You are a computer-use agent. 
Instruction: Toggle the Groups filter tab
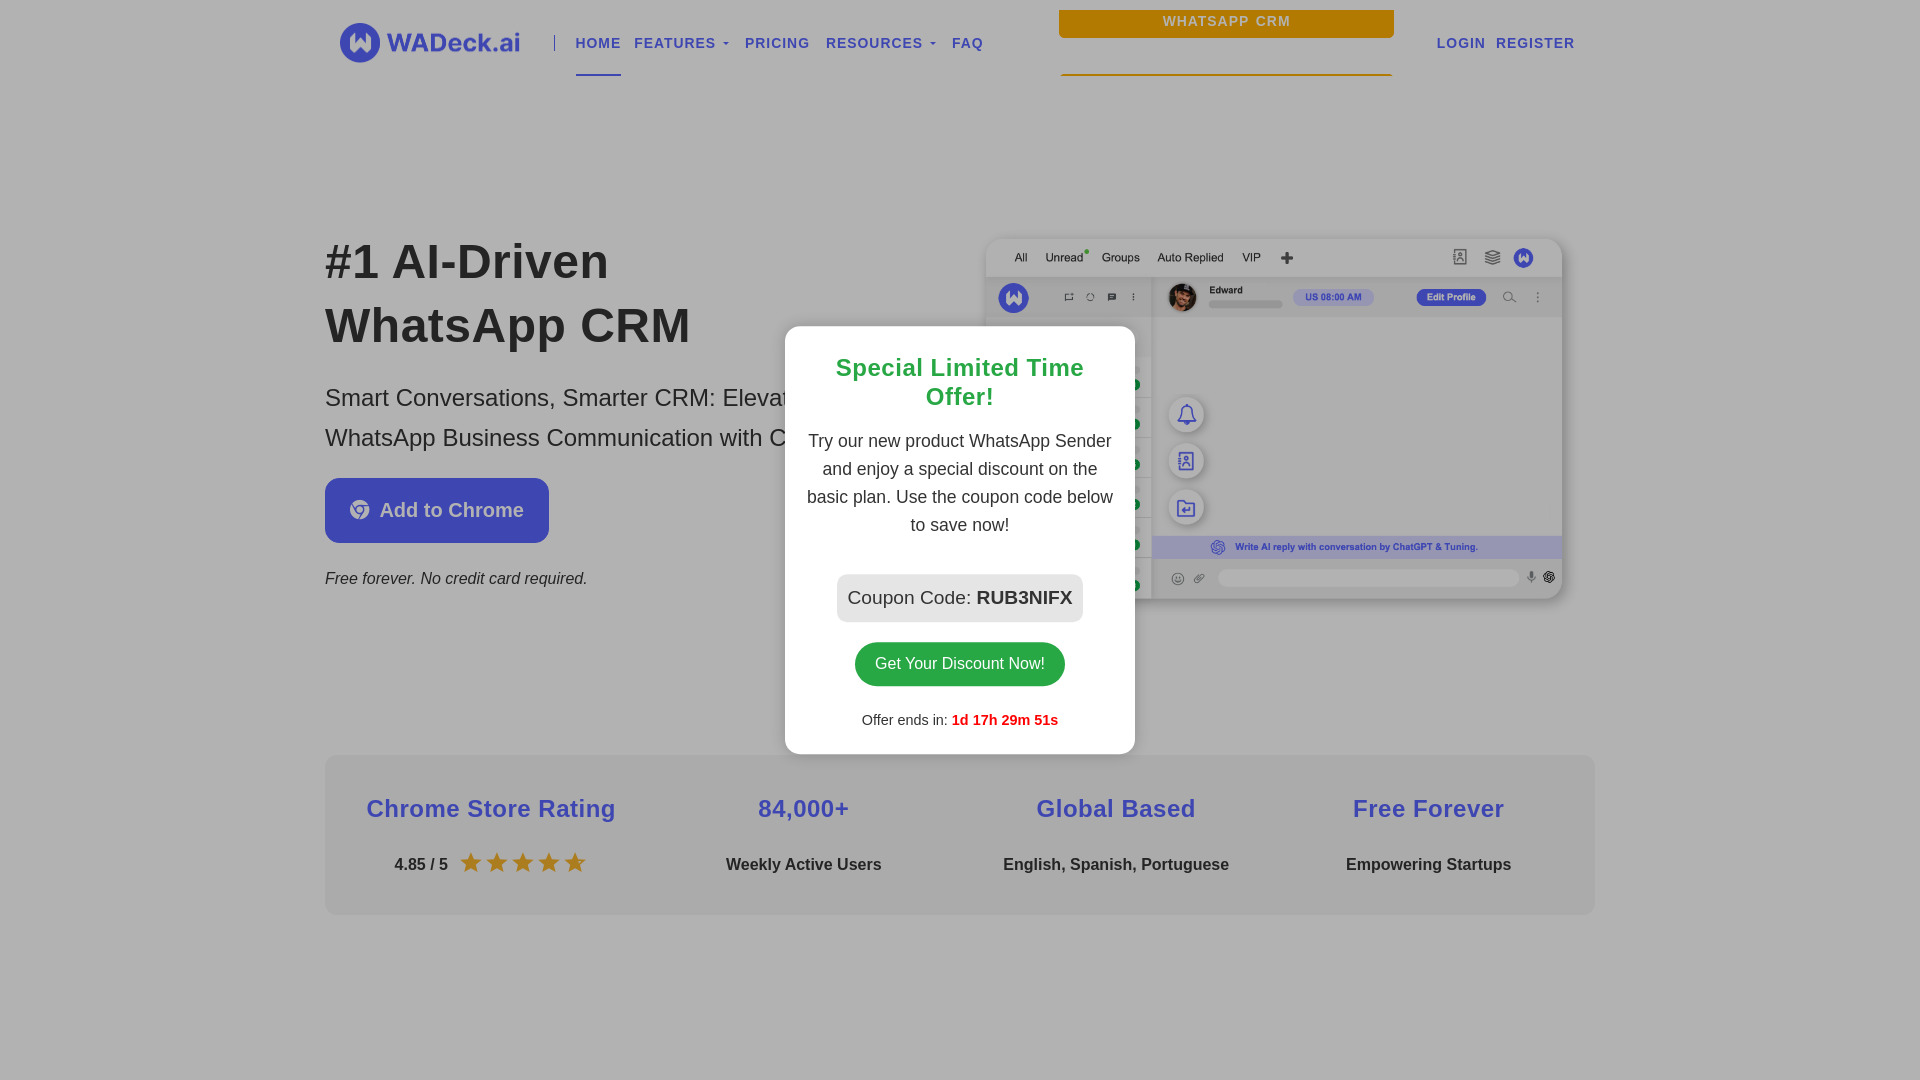[x=1120, y=257]
